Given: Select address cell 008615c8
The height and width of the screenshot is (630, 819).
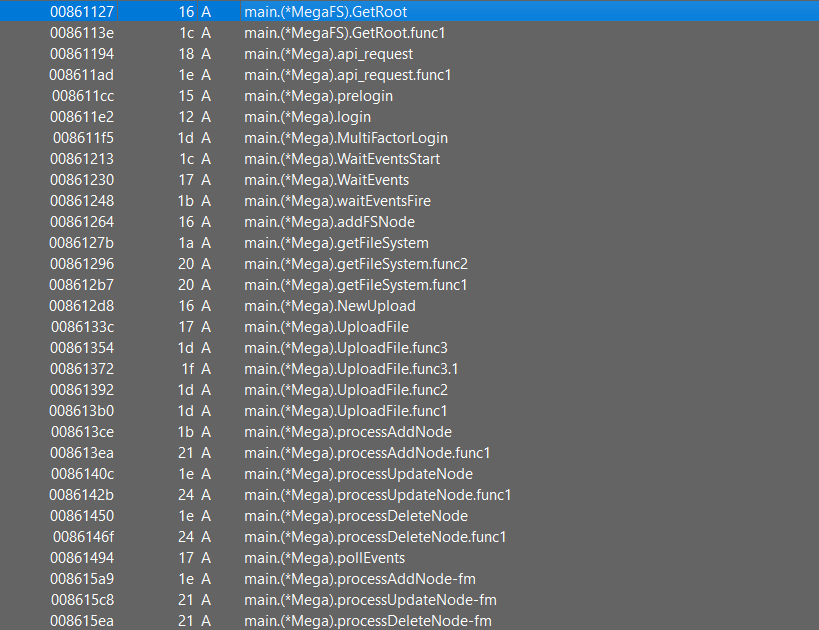Looking at the screenshot, I should (x=83, y=600).
